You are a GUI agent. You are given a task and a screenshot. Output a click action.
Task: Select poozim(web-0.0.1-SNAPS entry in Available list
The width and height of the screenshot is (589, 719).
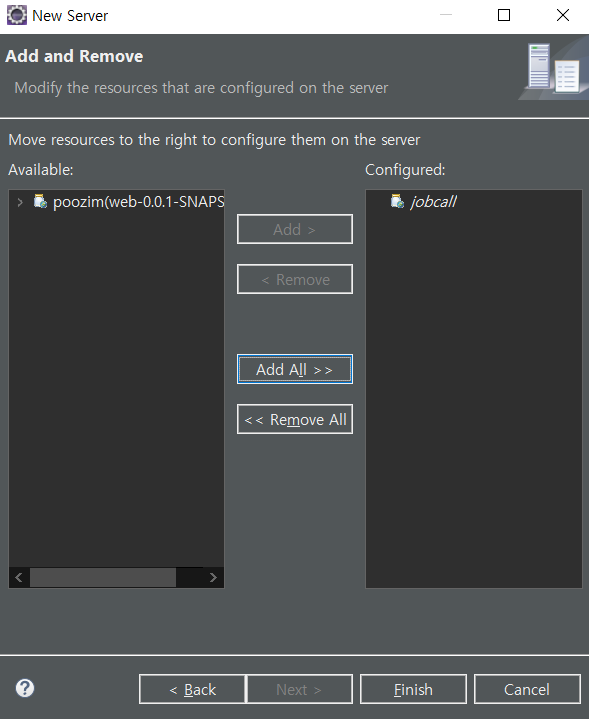click(139, 202)
